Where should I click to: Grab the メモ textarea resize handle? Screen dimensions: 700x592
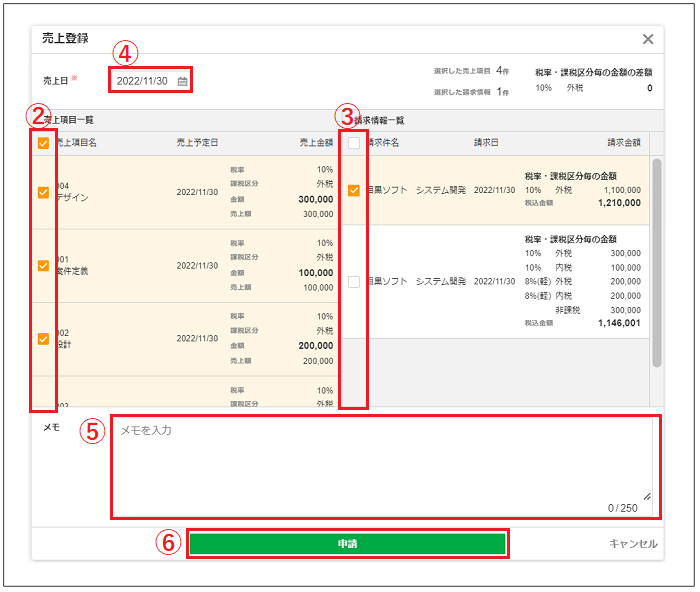(647, 496)
